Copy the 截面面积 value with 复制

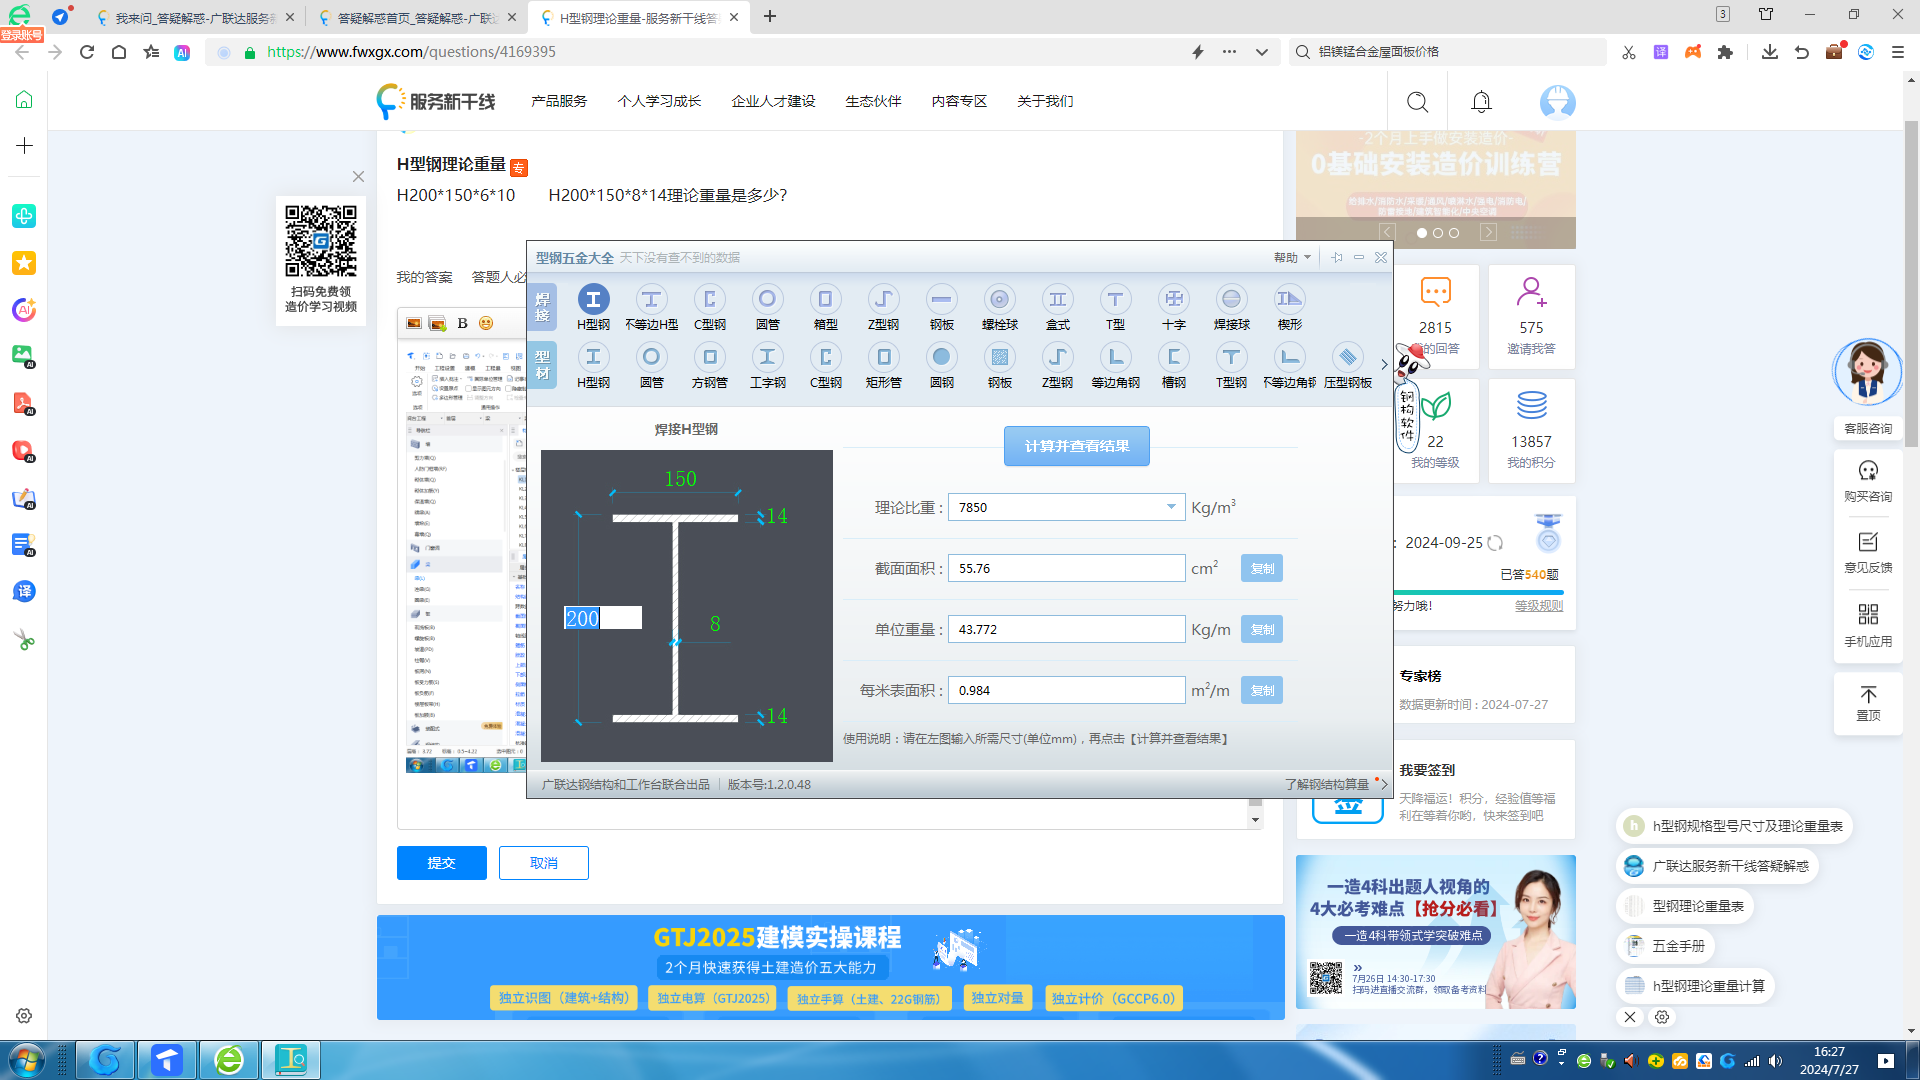point(1262,568)
